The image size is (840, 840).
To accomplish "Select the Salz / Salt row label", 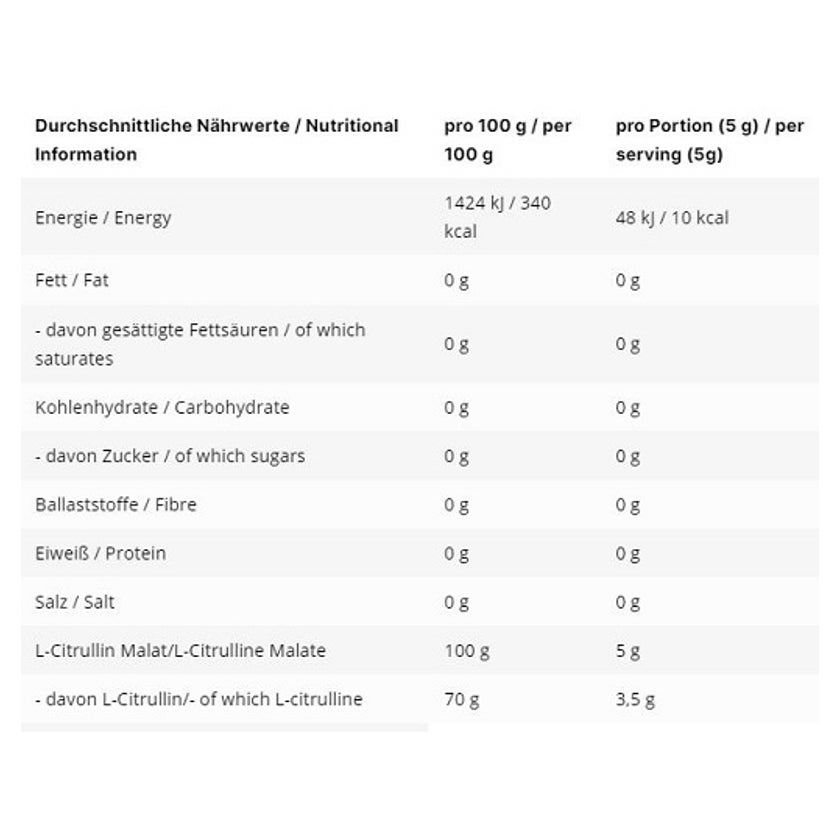I will 74,602.
